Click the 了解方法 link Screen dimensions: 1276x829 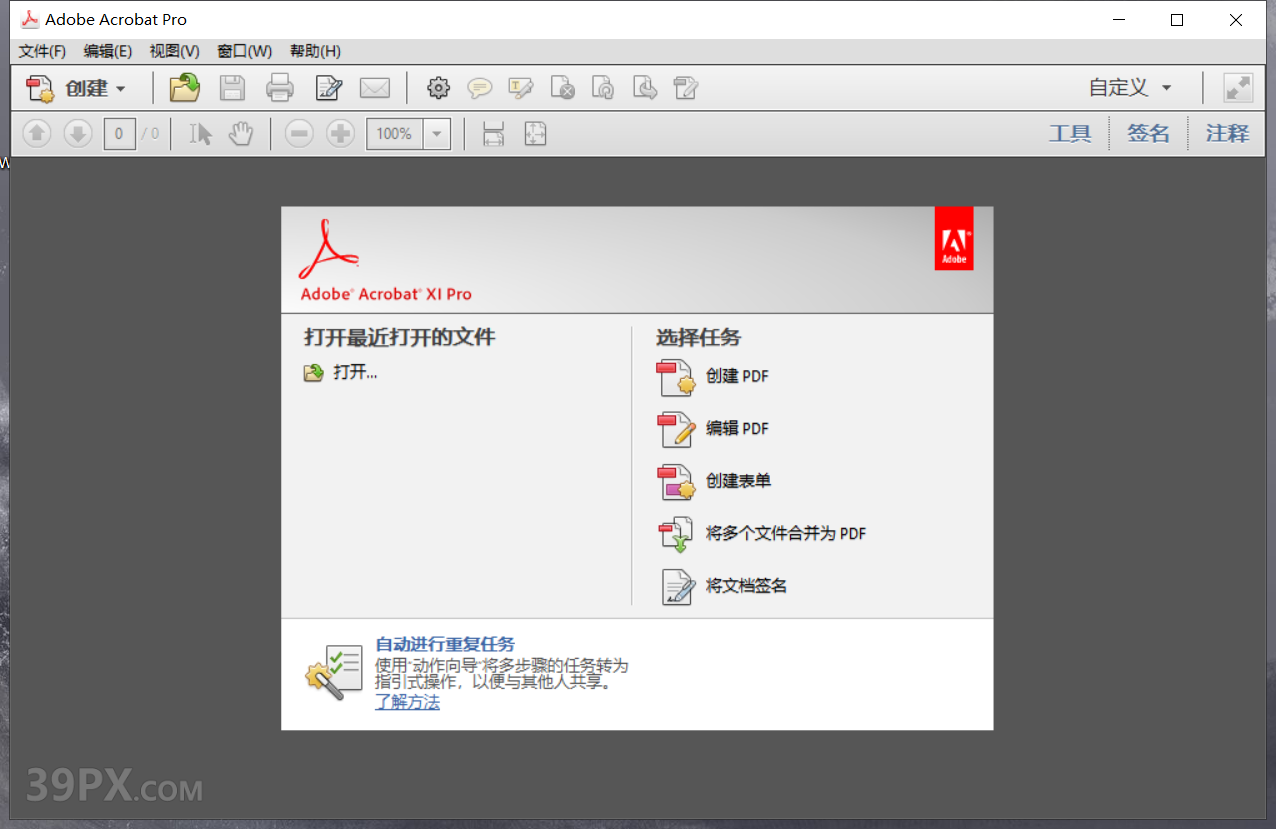(406, 702)
